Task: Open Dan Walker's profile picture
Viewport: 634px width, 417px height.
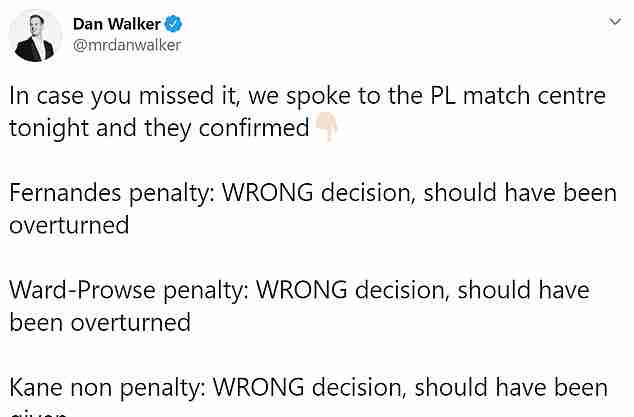Action: tap(35, 36)
